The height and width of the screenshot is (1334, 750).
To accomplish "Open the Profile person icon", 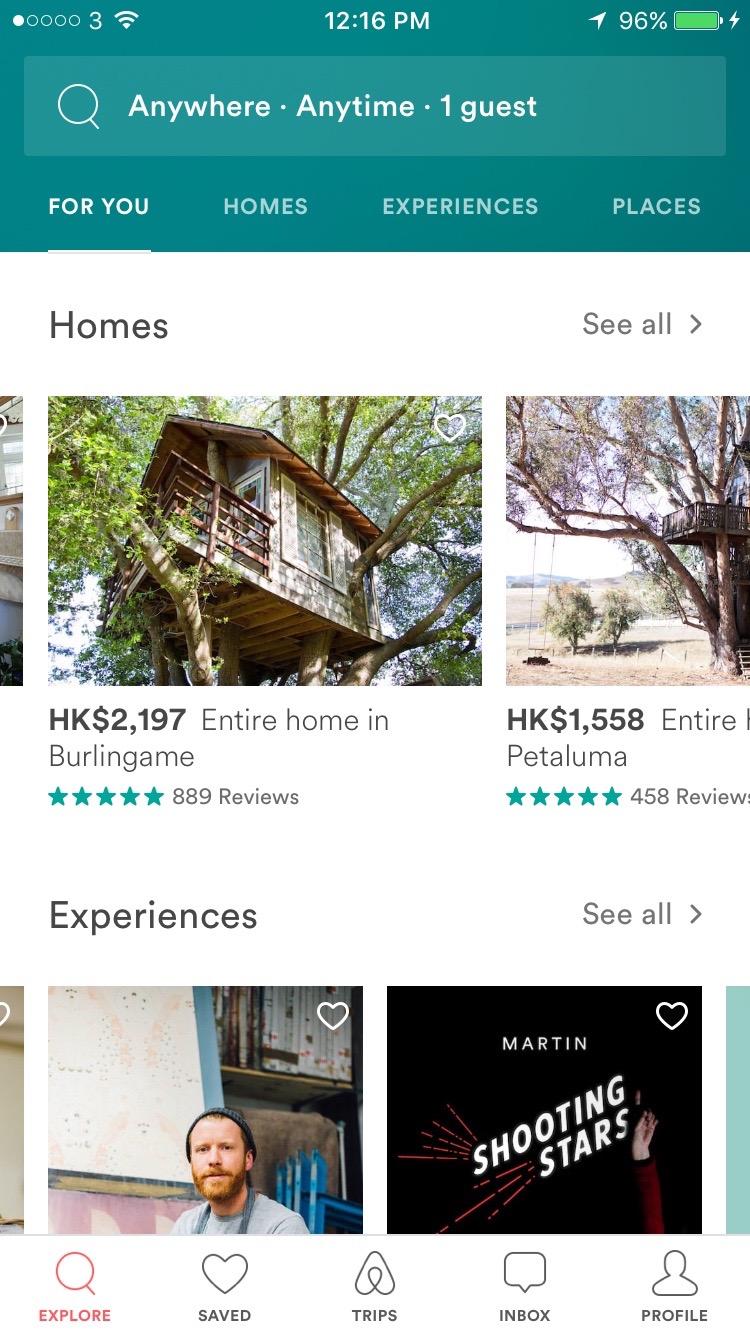I will 674,1274.
